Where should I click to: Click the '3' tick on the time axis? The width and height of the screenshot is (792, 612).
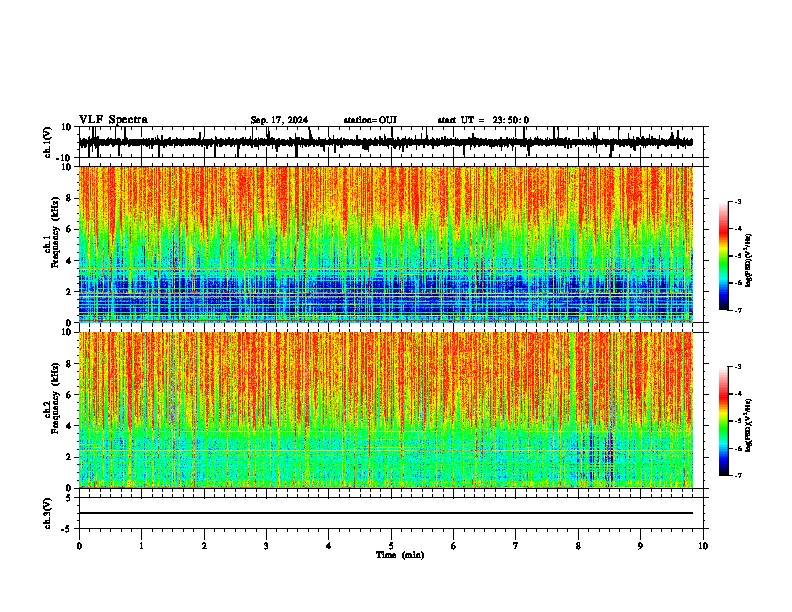[266, 546]
